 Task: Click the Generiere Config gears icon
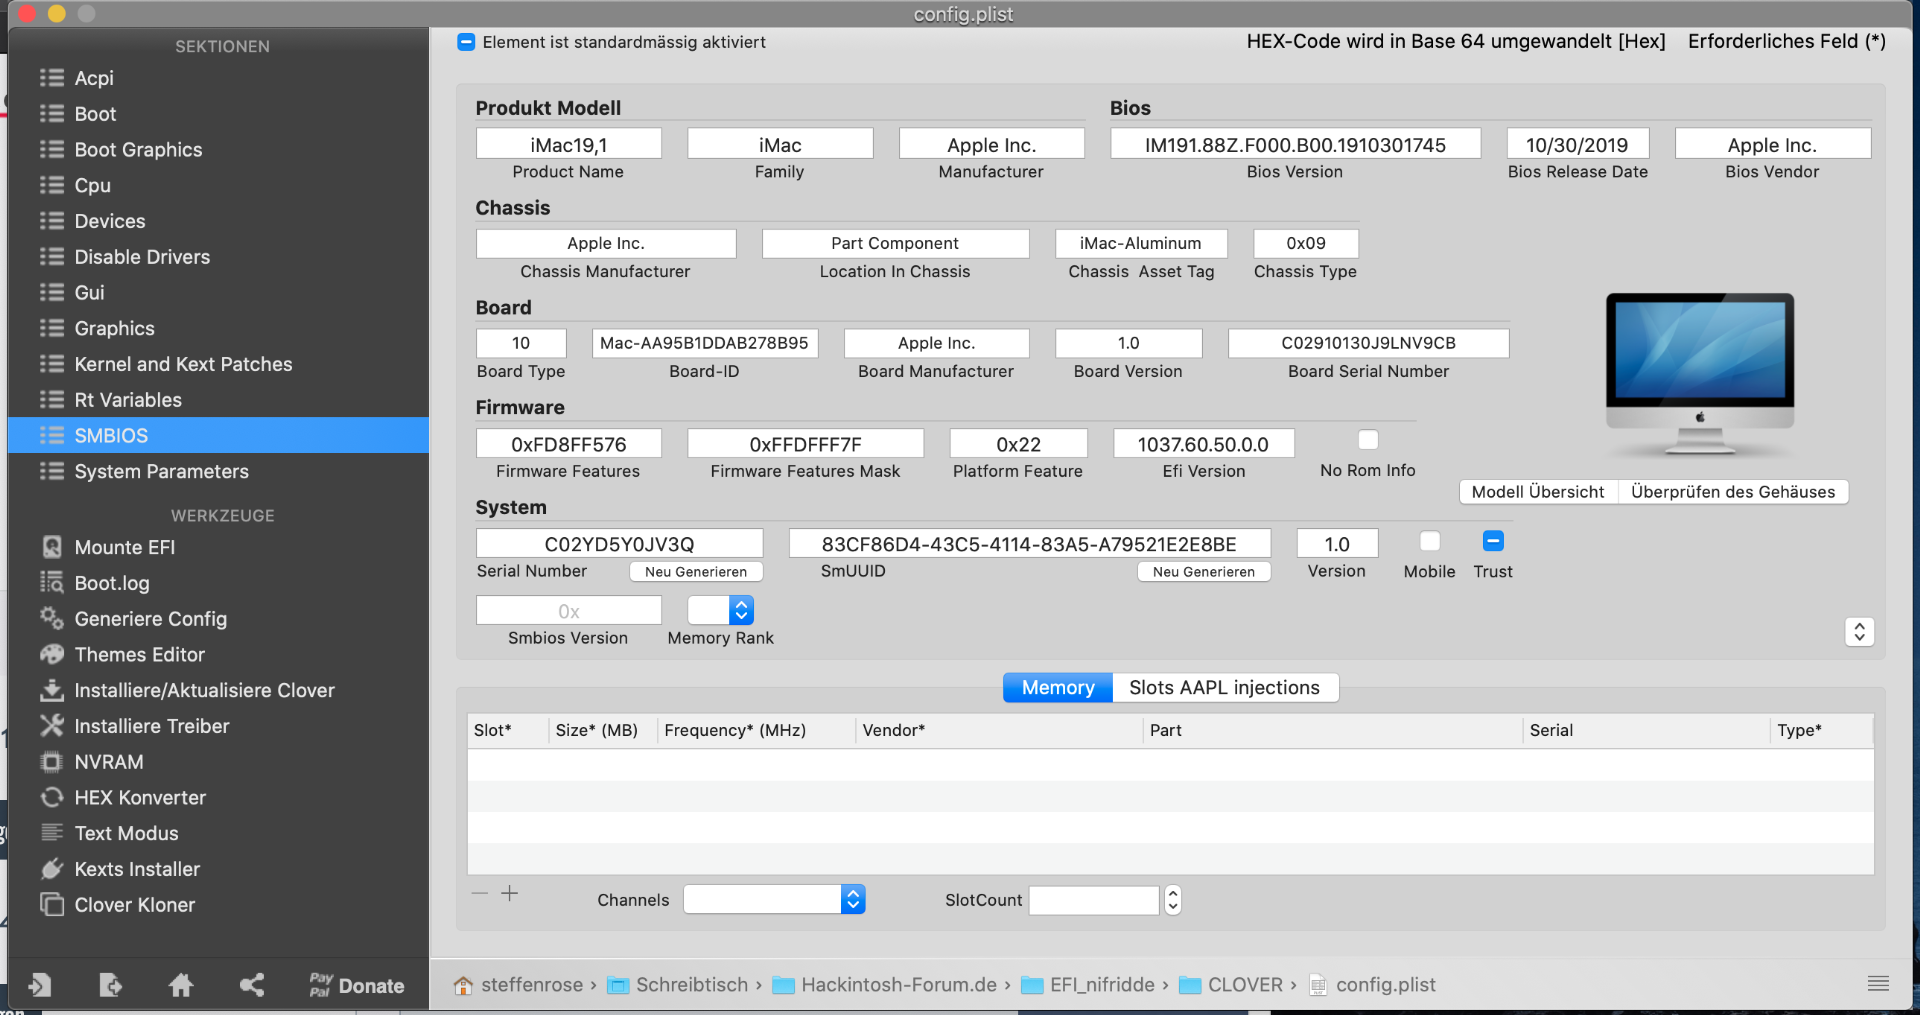52,619
